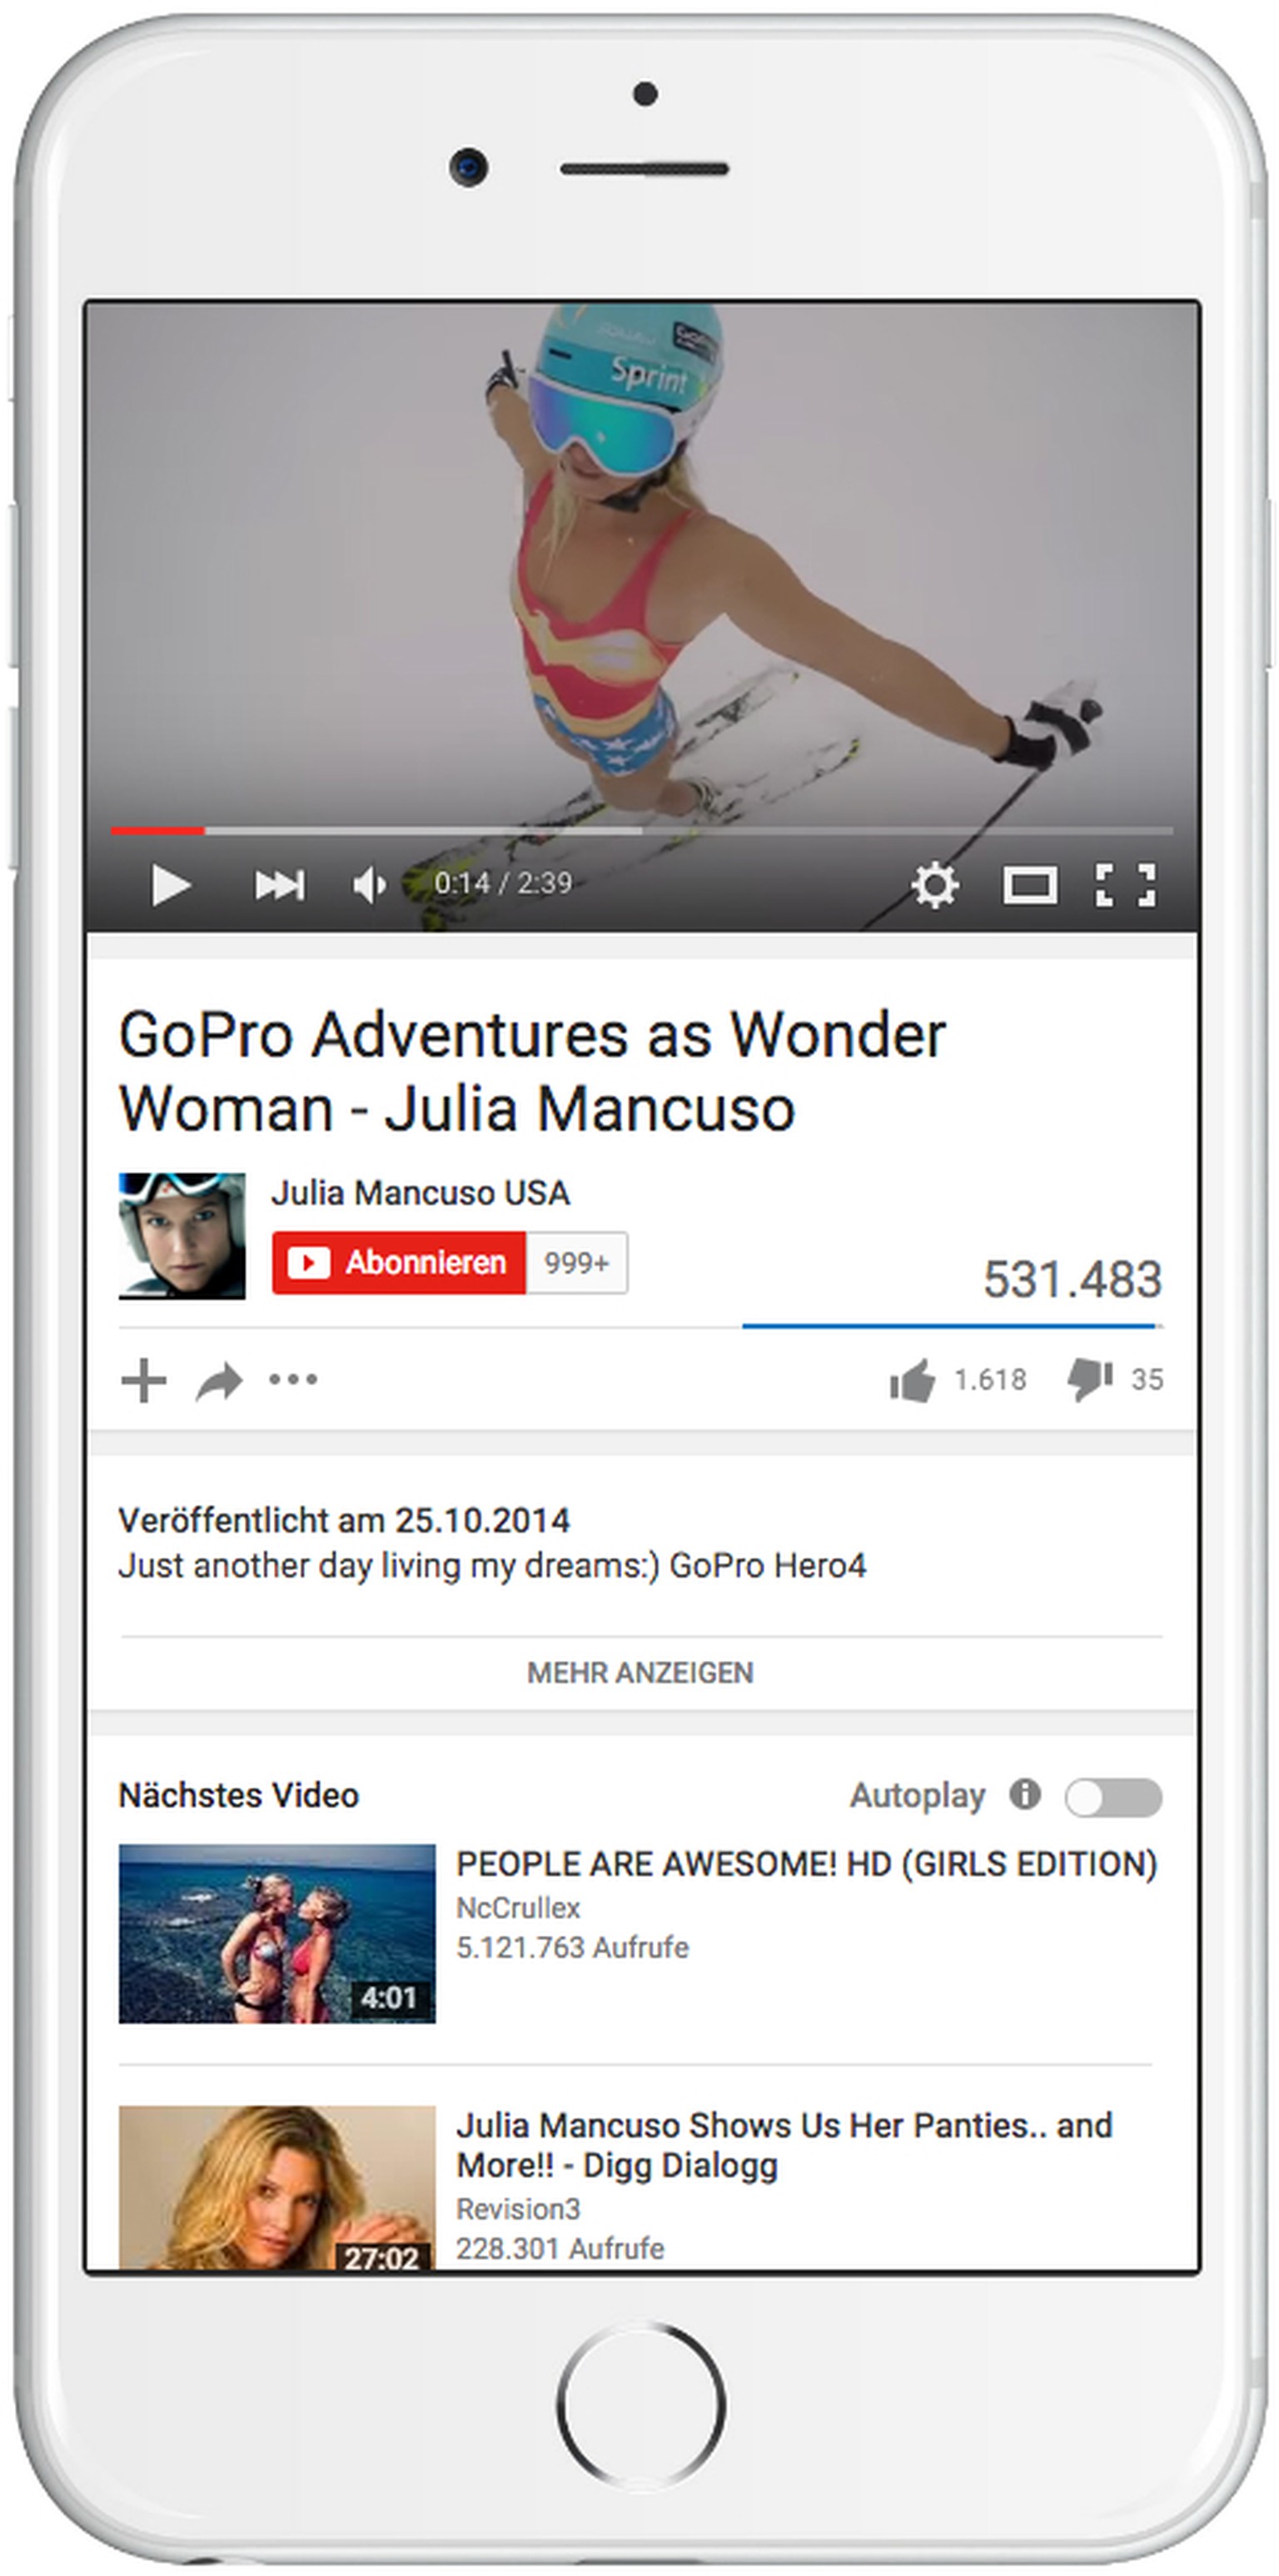Dislike the video with thumbs down
1279x2576 pixels.
(x=1090, y=1380)
